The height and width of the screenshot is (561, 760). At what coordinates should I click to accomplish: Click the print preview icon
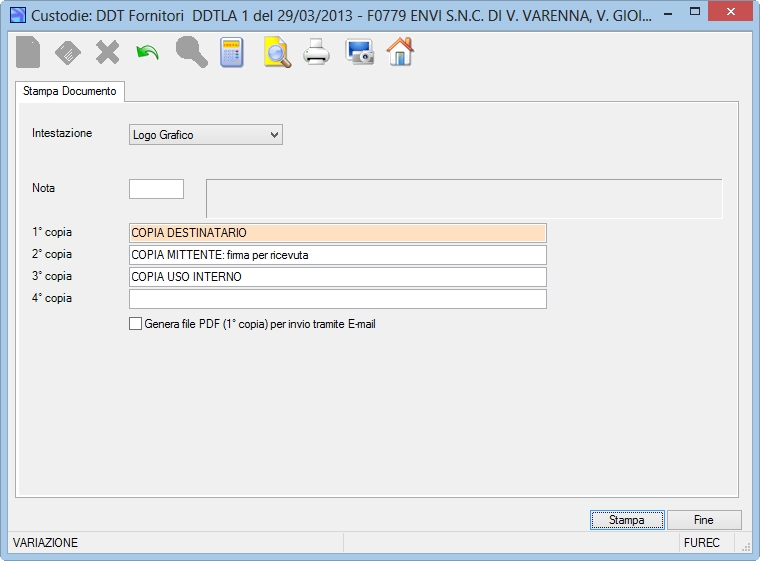pyautogui.click(x=277, y=52)
